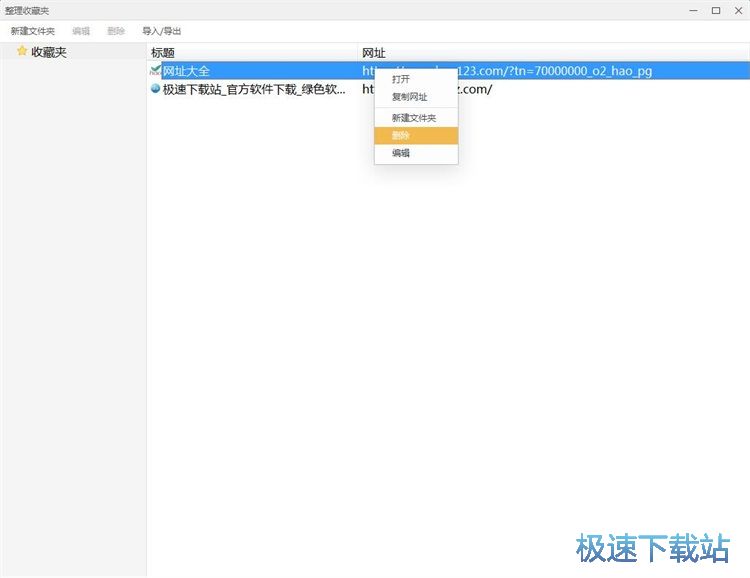This screenshot has height=578, width=750.
Task: Click the 删除 toolbar button
Action: pyautogui.click(x=116, y=31)
